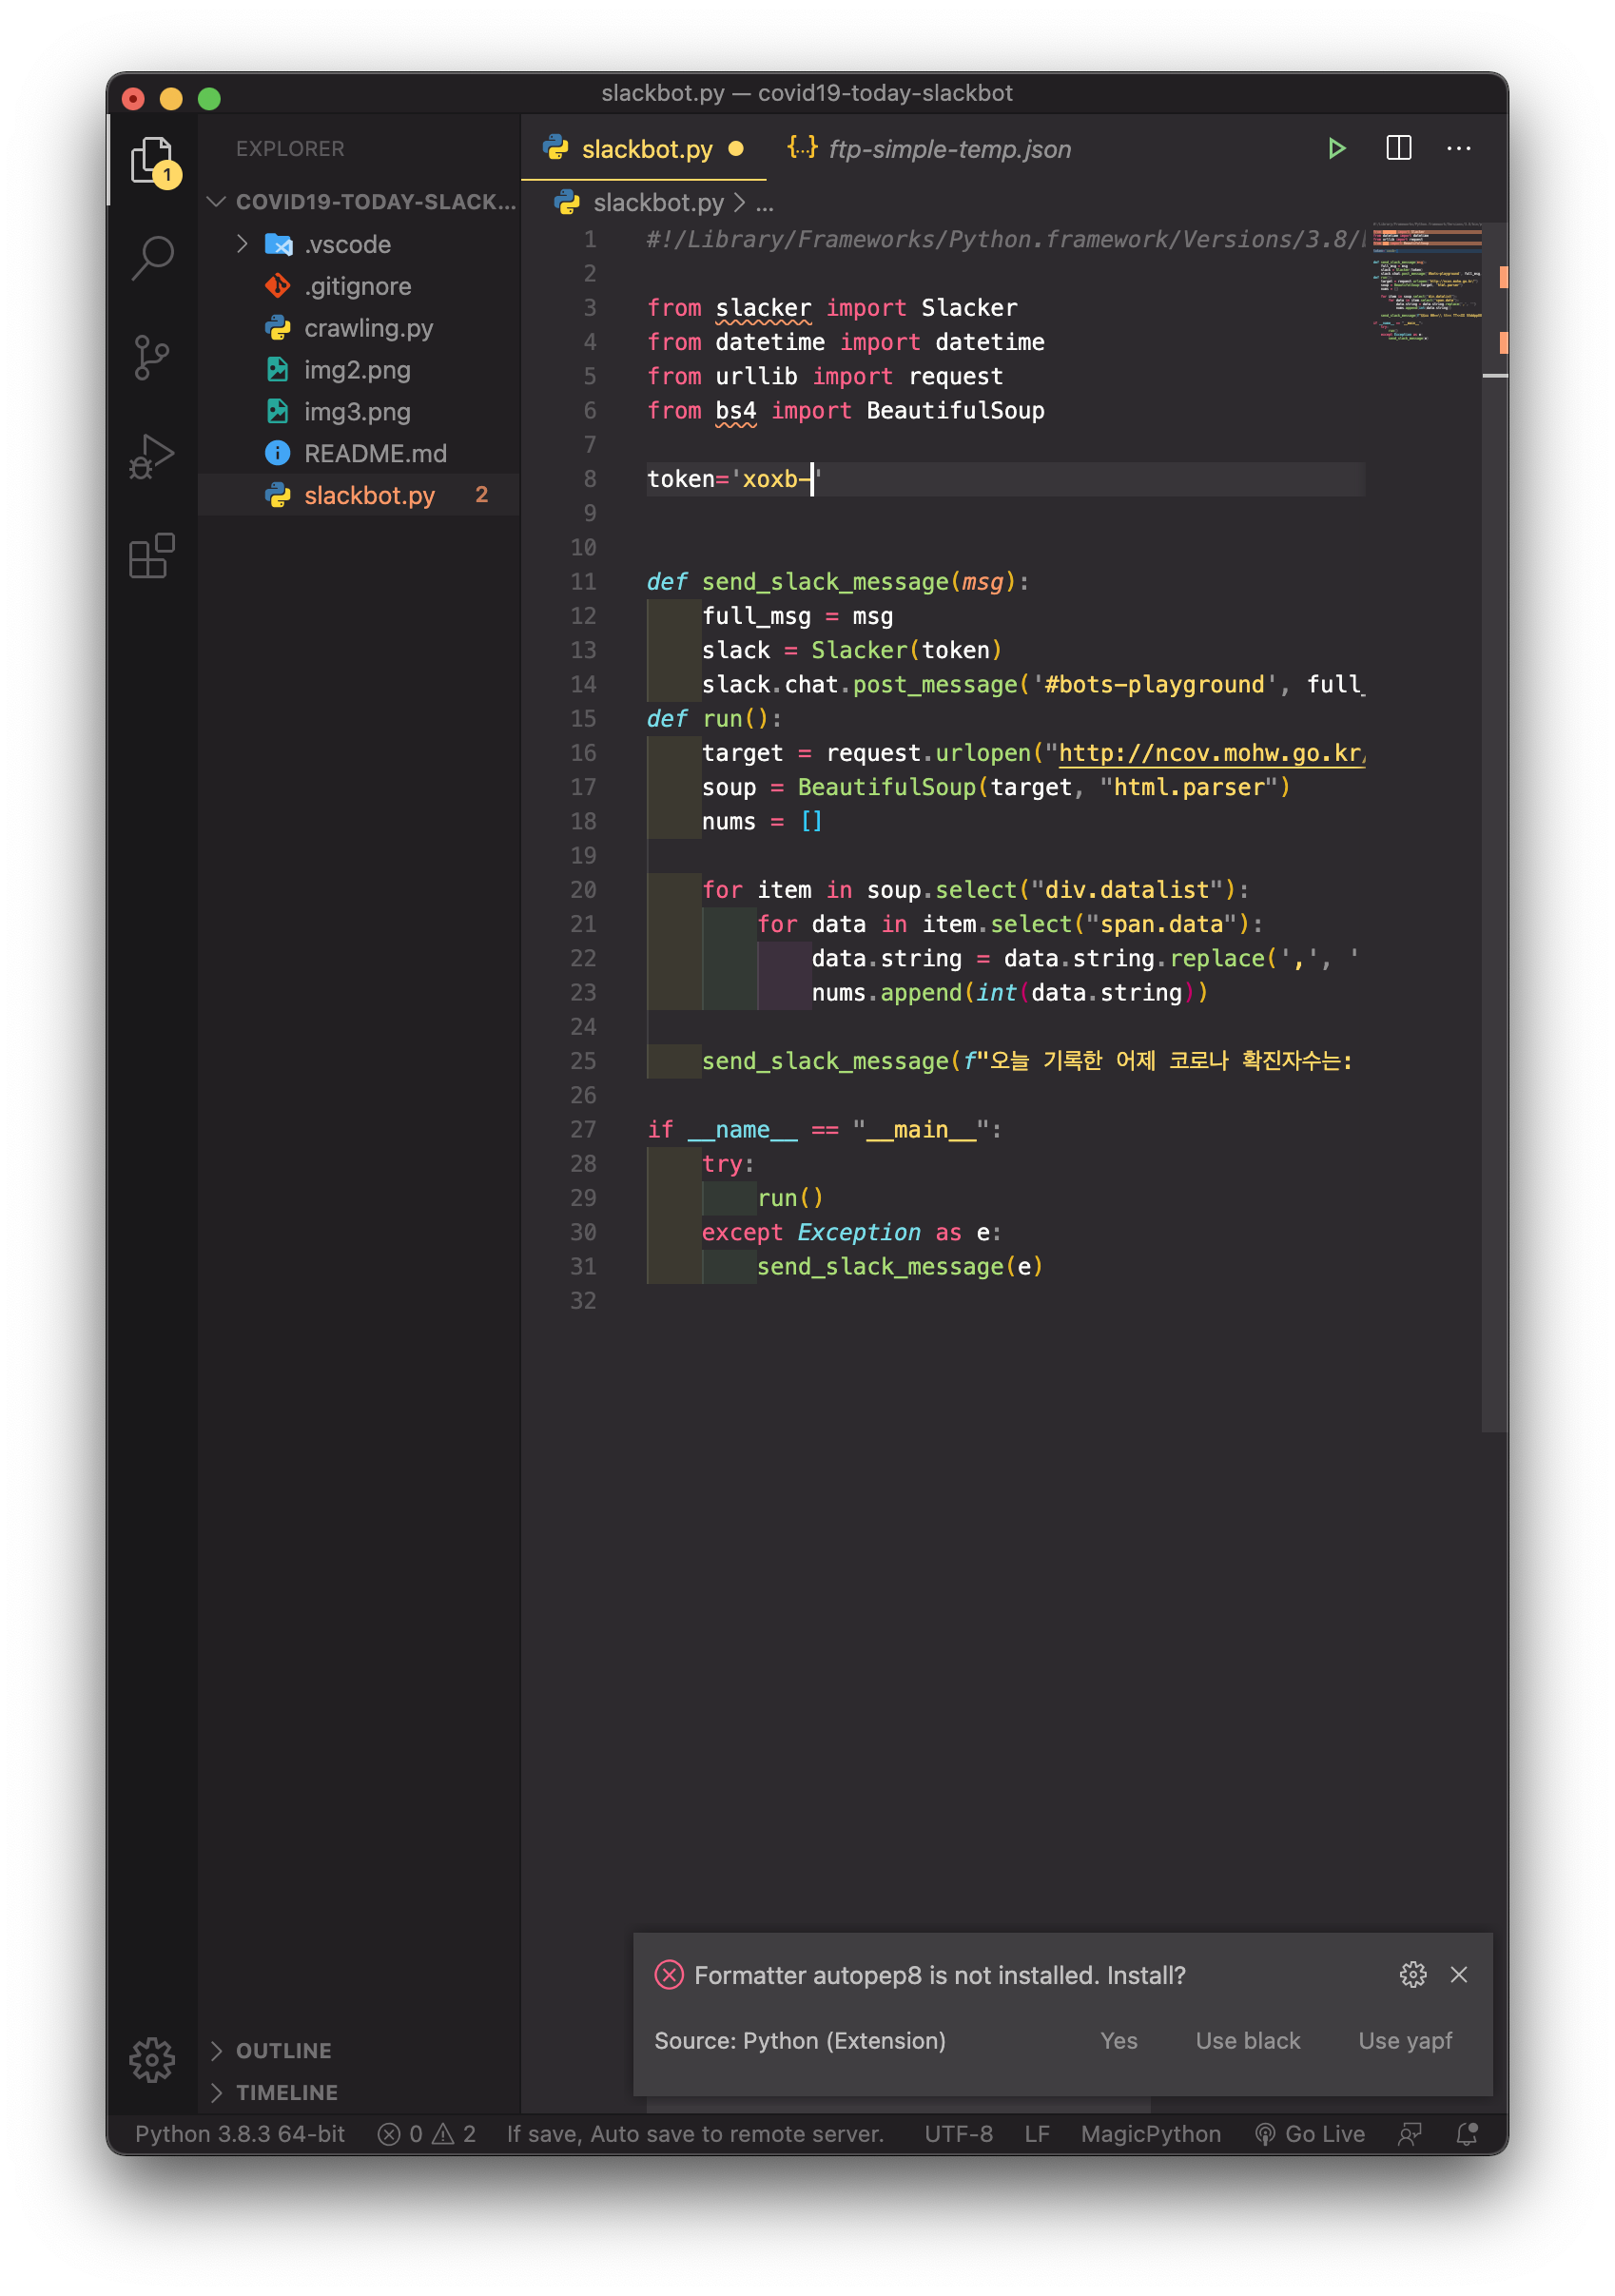Click the unsaved dot on slackbot.py tab

tap(736, 149)
